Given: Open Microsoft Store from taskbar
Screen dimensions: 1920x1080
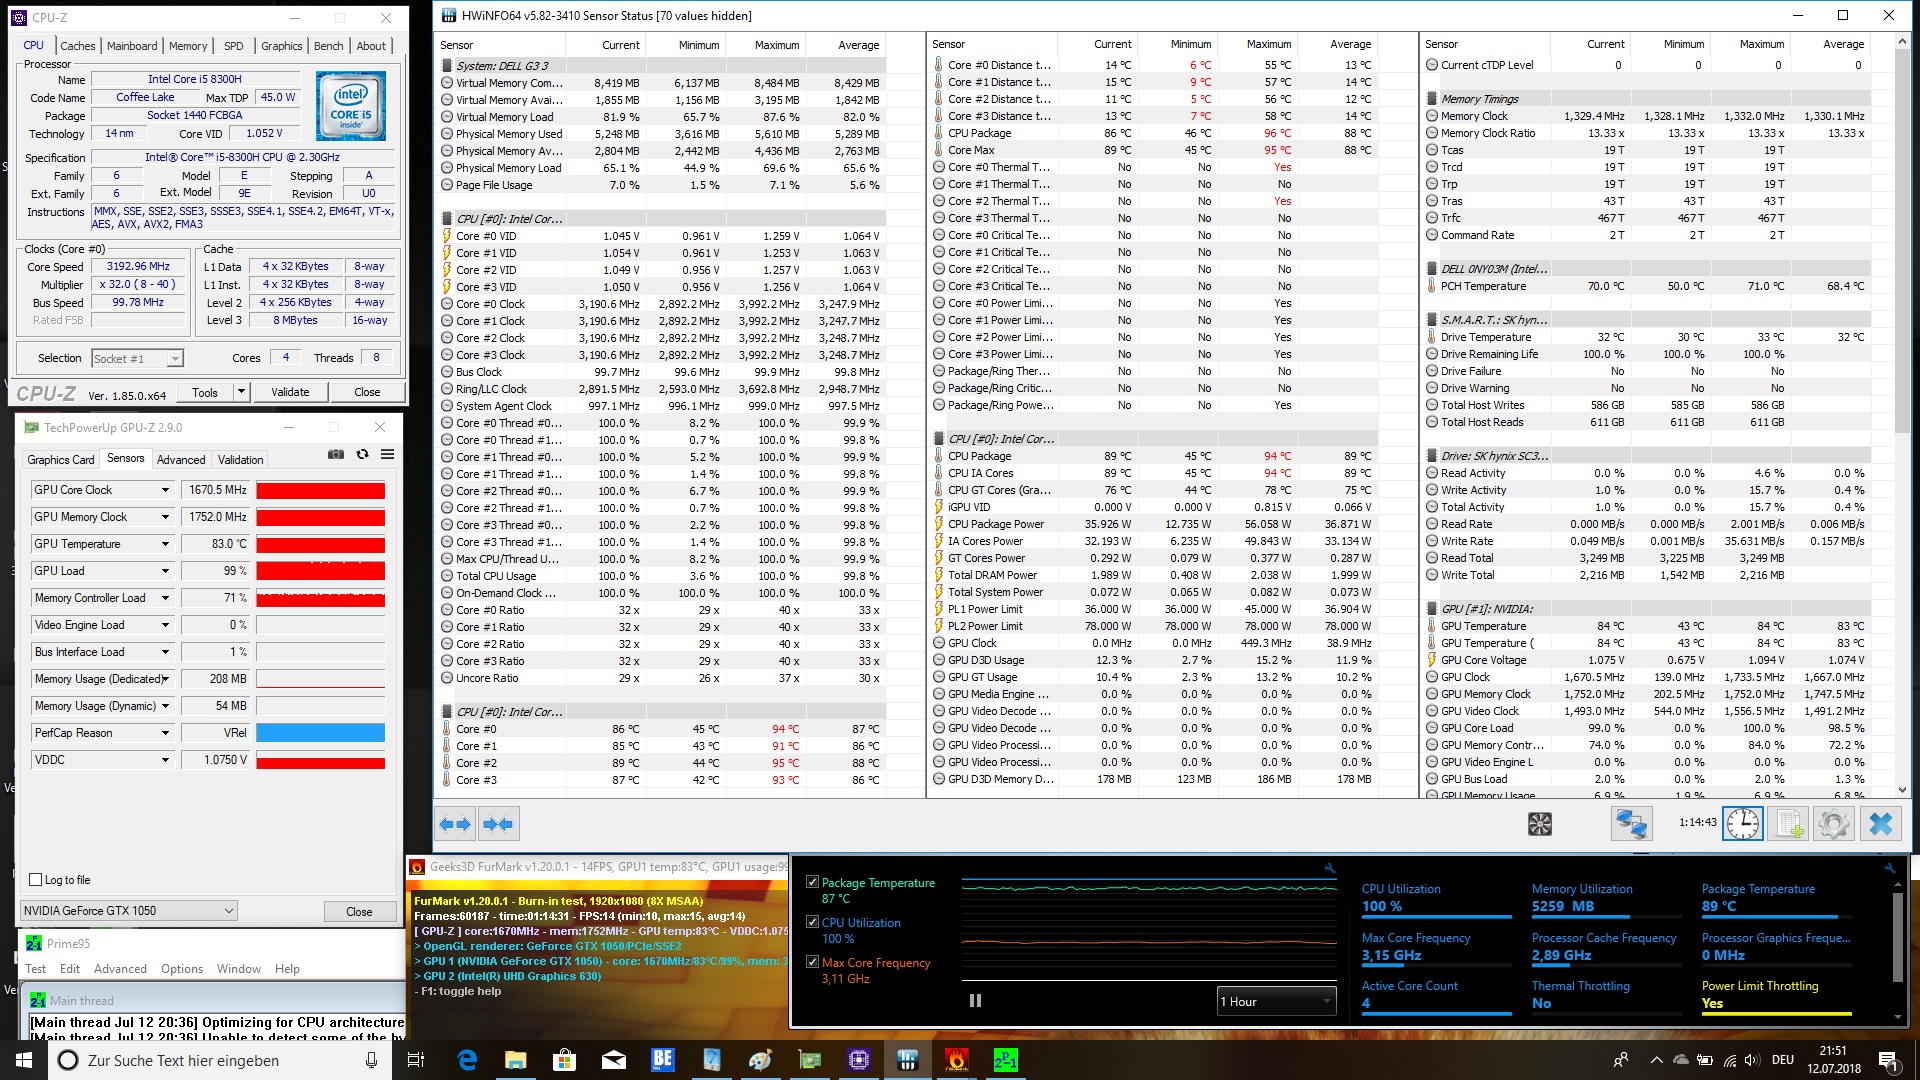Looking at the screenshot, I should (x=565, y=1060).
